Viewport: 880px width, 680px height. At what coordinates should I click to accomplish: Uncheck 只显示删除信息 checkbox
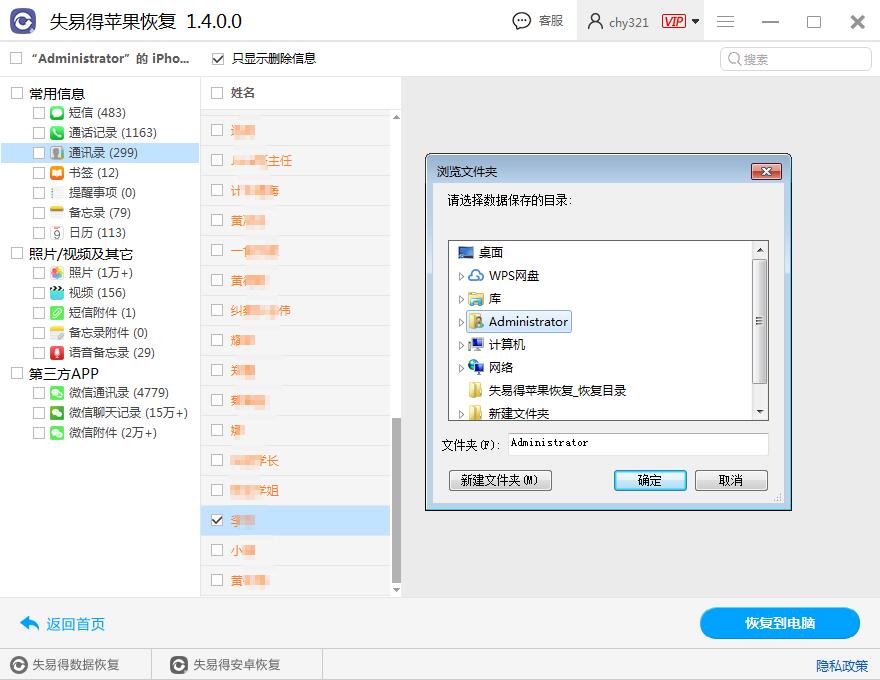(218, 58)
